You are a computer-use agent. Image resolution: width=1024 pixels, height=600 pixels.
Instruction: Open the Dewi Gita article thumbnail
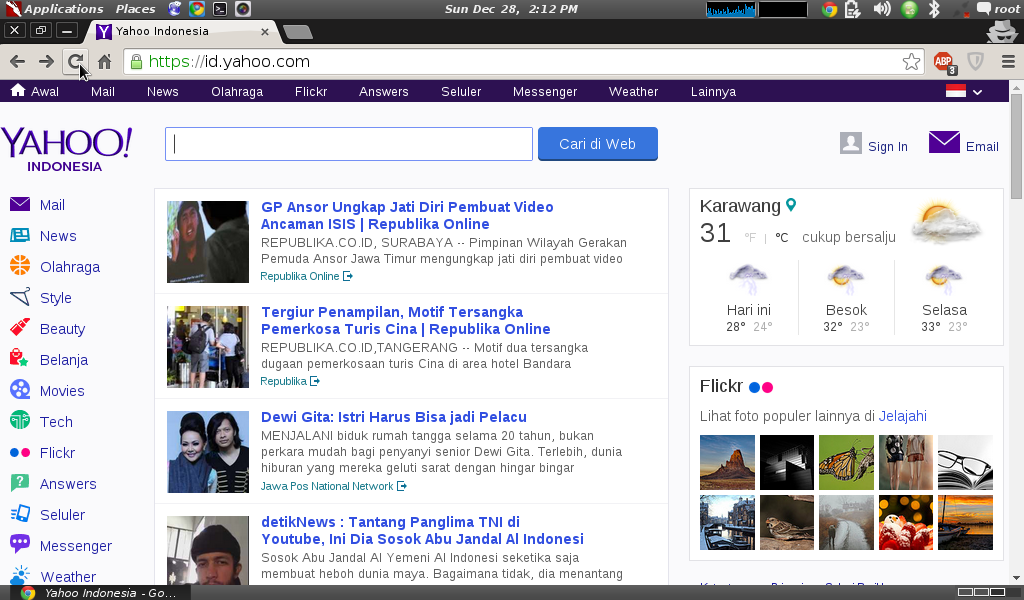click(208, 452)
